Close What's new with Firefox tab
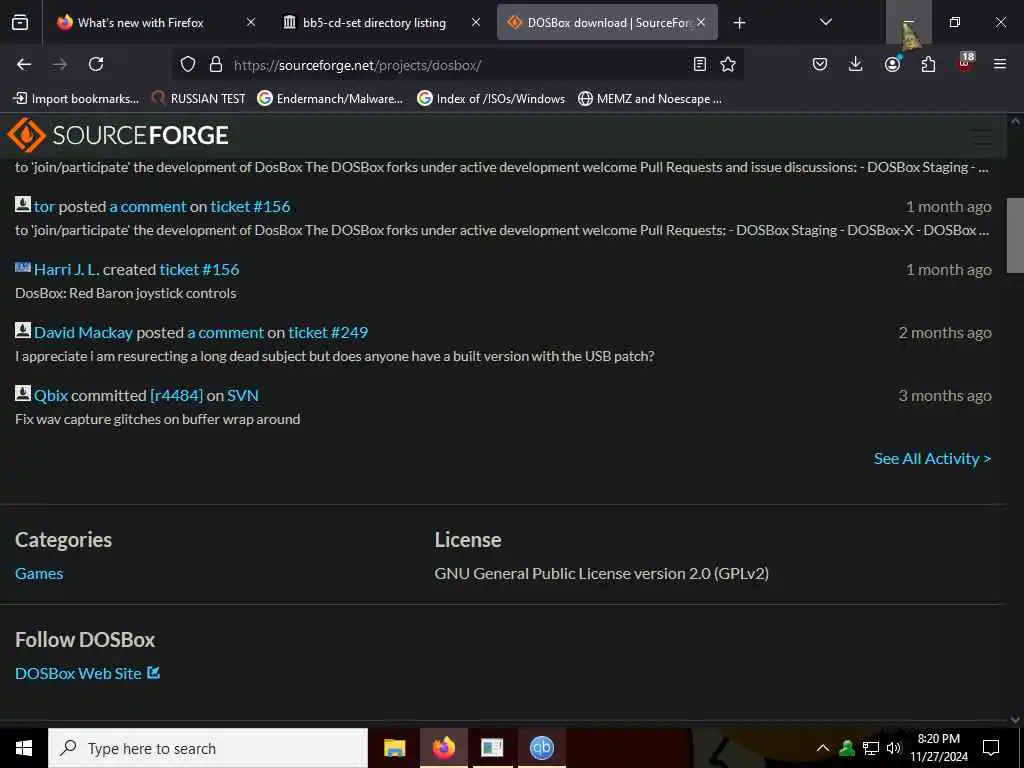The width and height of the screenshot is (1024, 768). tap(251, 22)
